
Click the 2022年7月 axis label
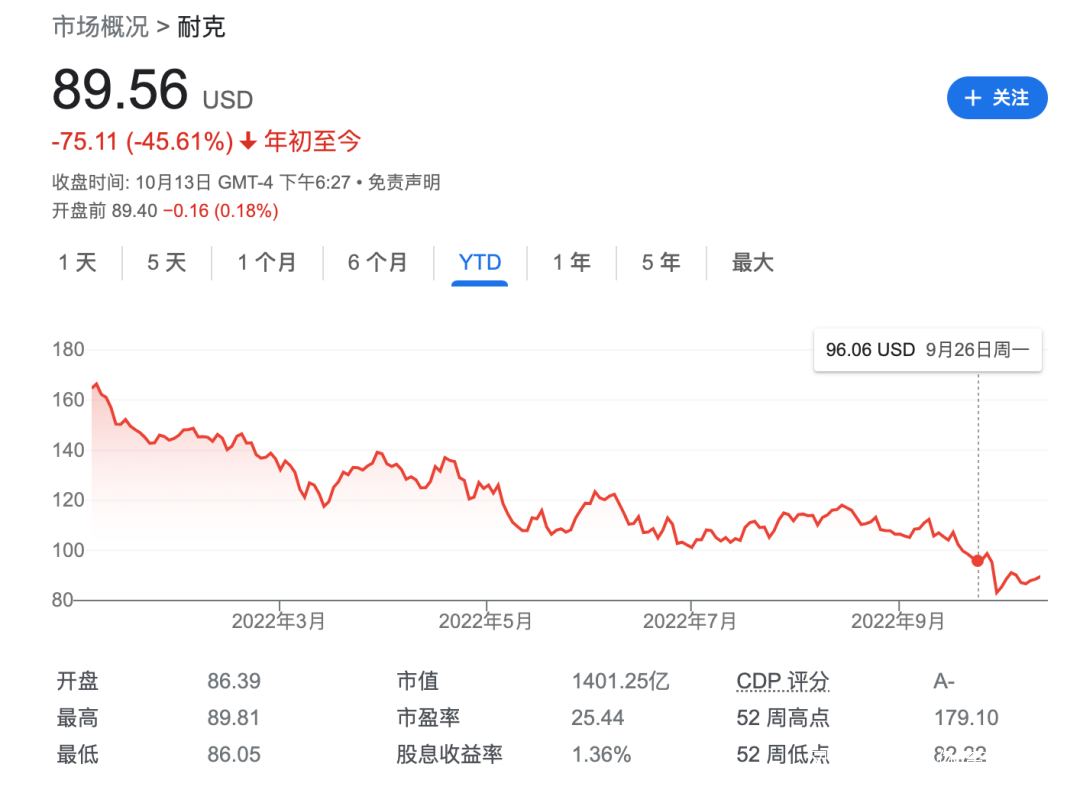(689, 621)
